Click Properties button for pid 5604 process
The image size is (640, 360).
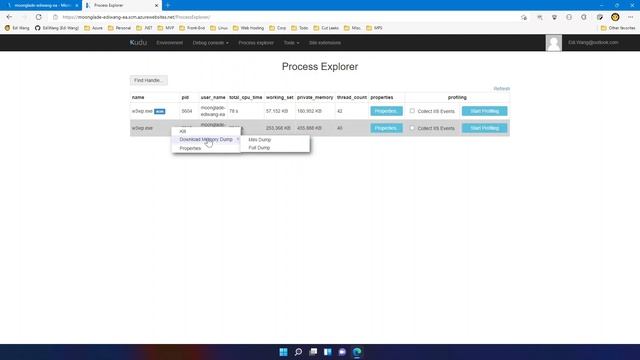(x=387, y=111)
